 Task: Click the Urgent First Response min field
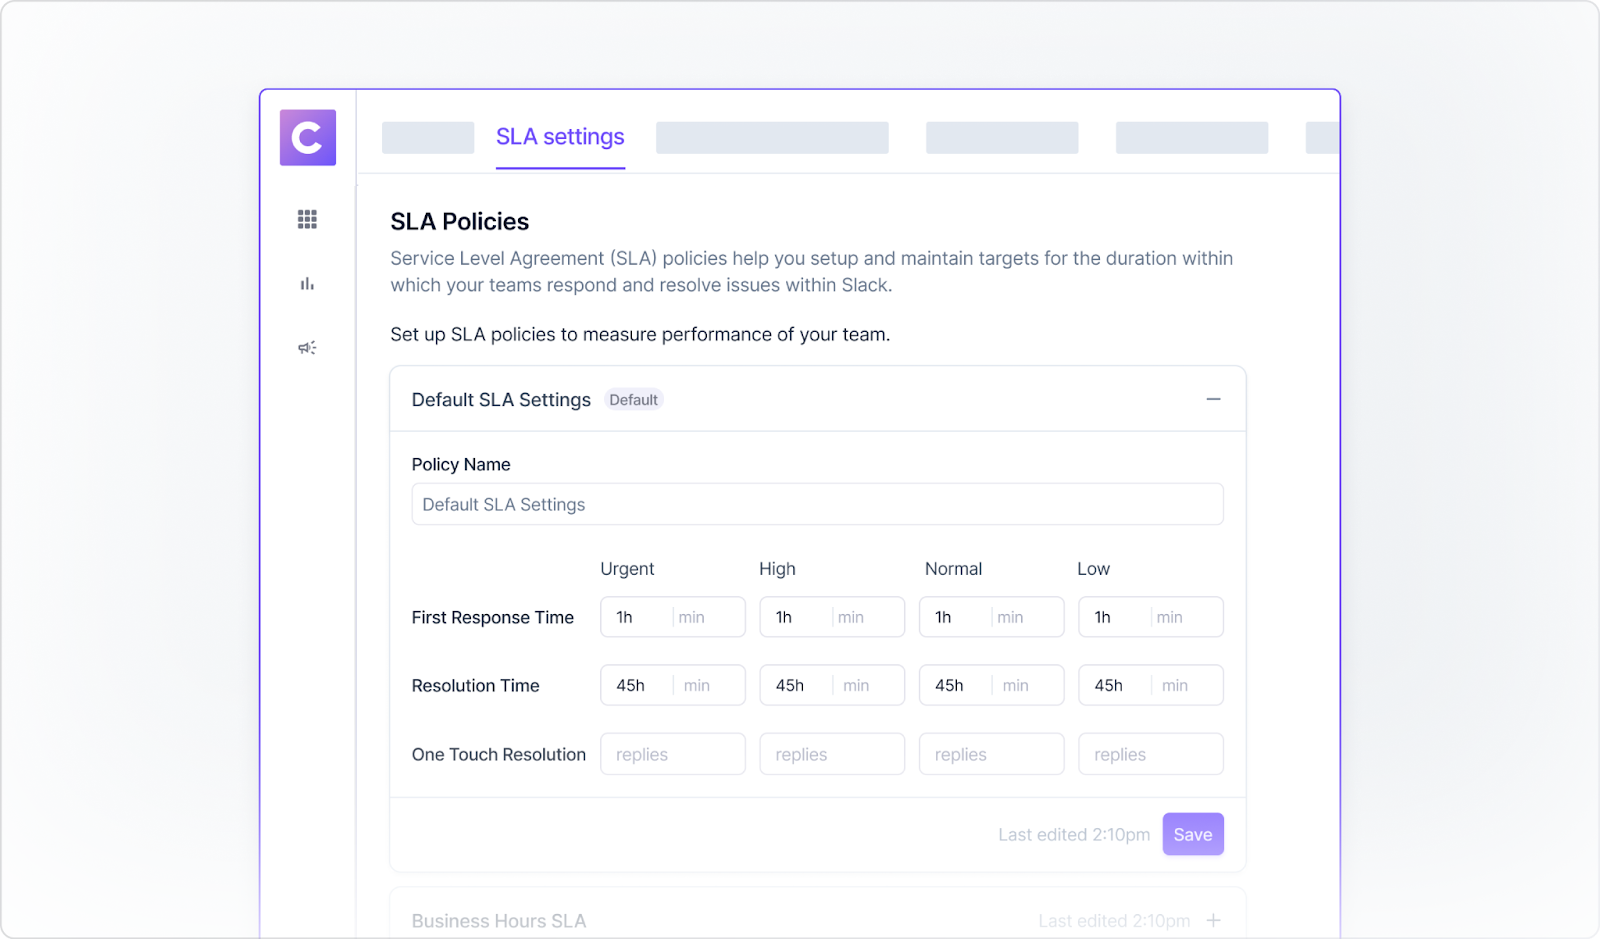click(707, 617)
